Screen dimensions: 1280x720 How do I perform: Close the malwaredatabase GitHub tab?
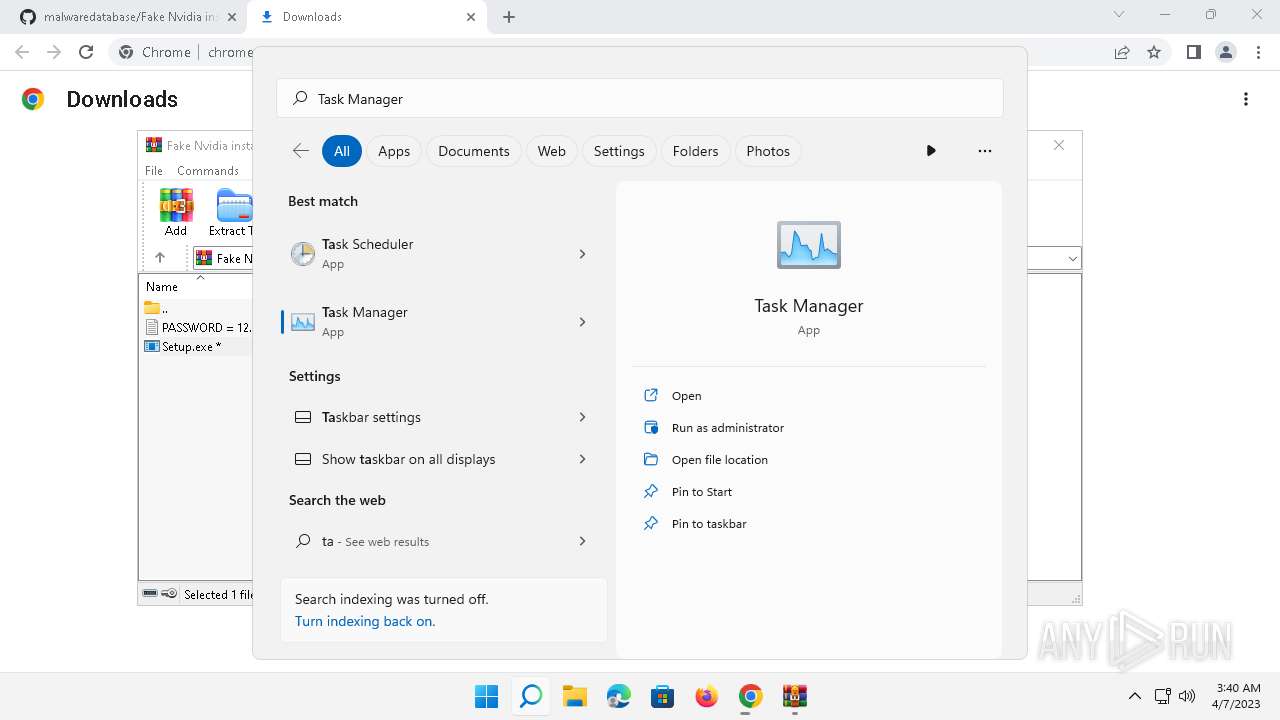[231, 17]
